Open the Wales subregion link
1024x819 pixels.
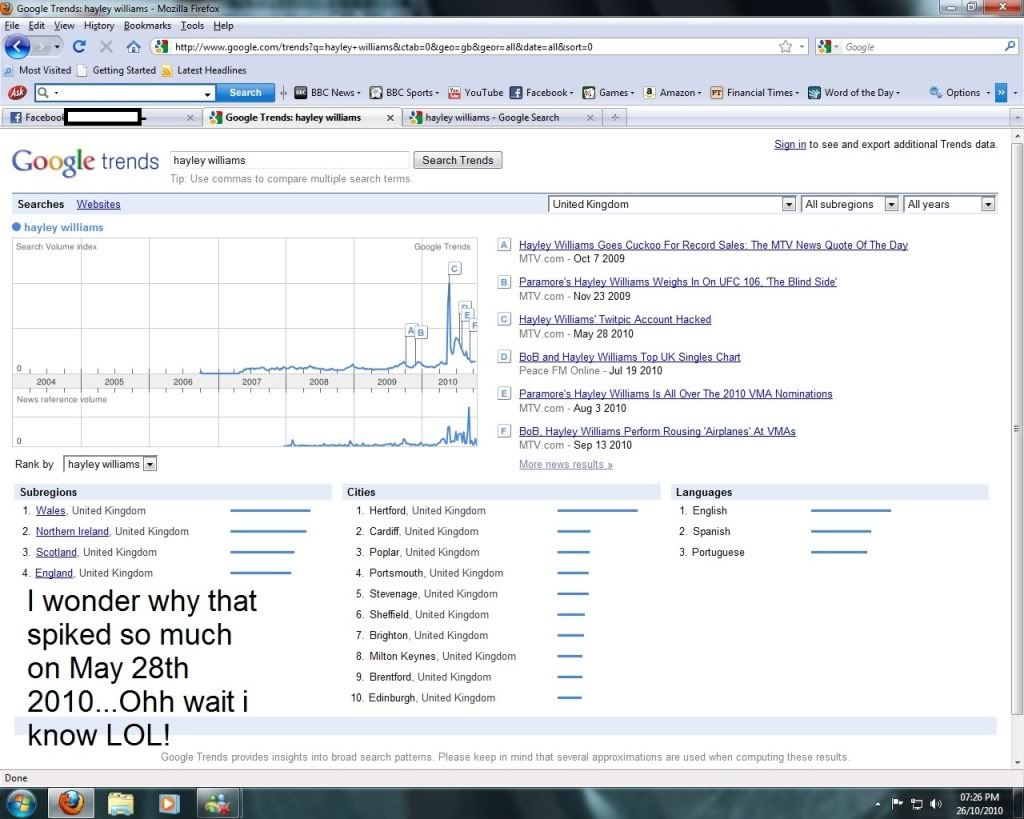(x=50, y=511)
